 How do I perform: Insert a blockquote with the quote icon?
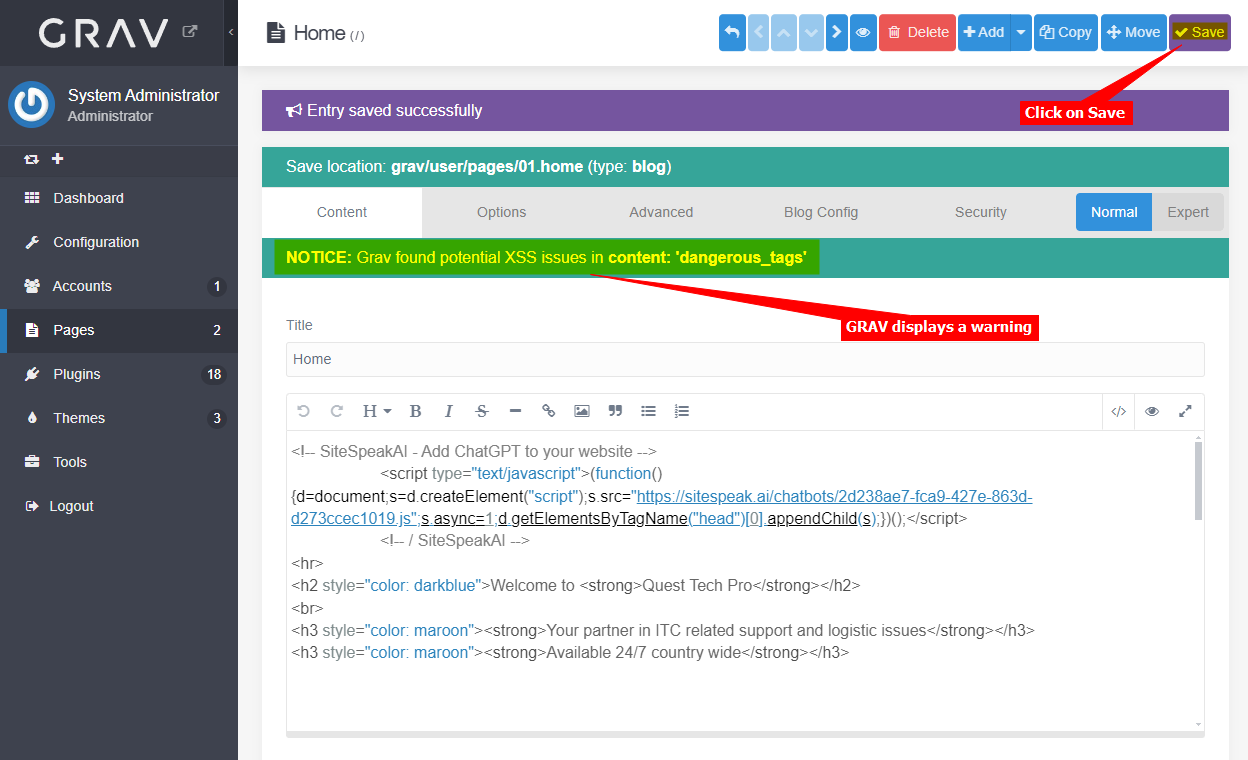click(615, 411)
